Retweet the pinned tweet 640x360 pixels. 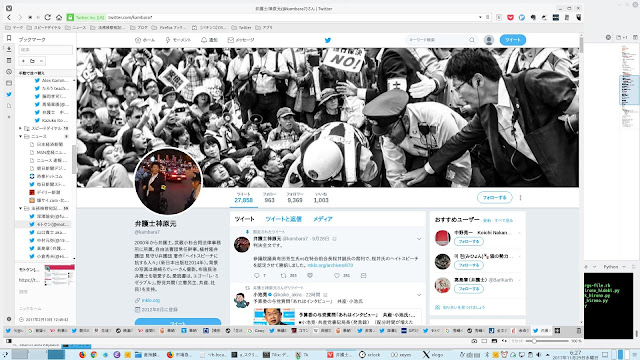tap(283, 276)
